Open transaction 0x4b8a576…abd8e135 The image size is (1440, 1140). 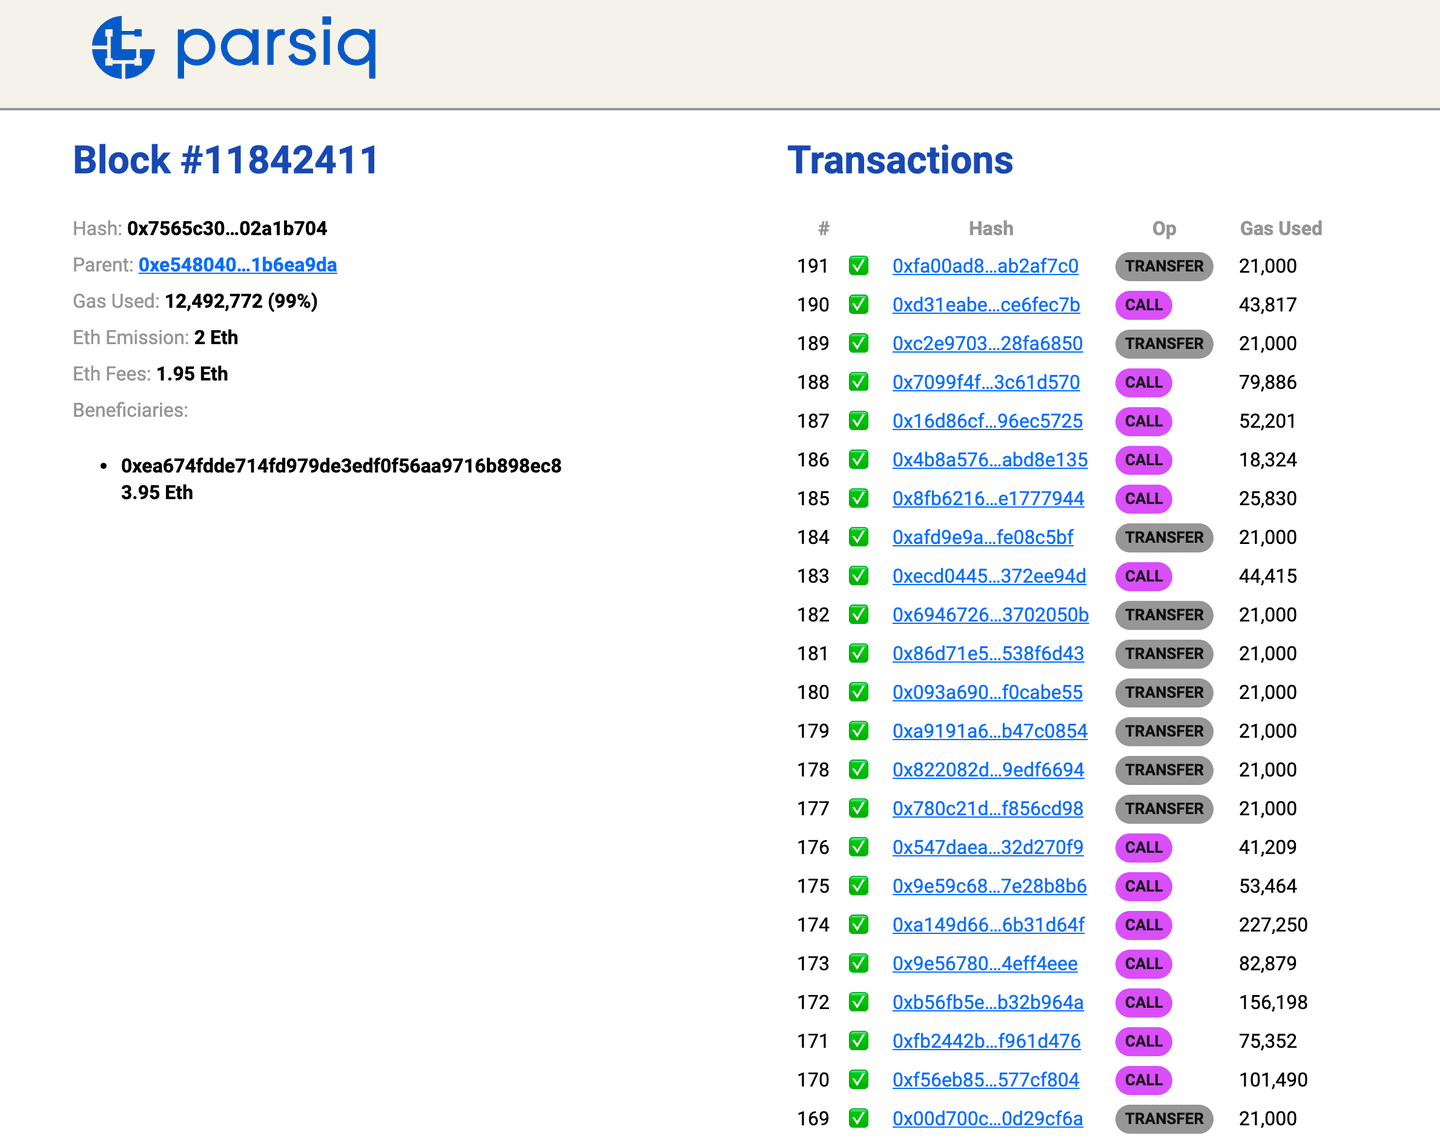click(x=990, y=460)
